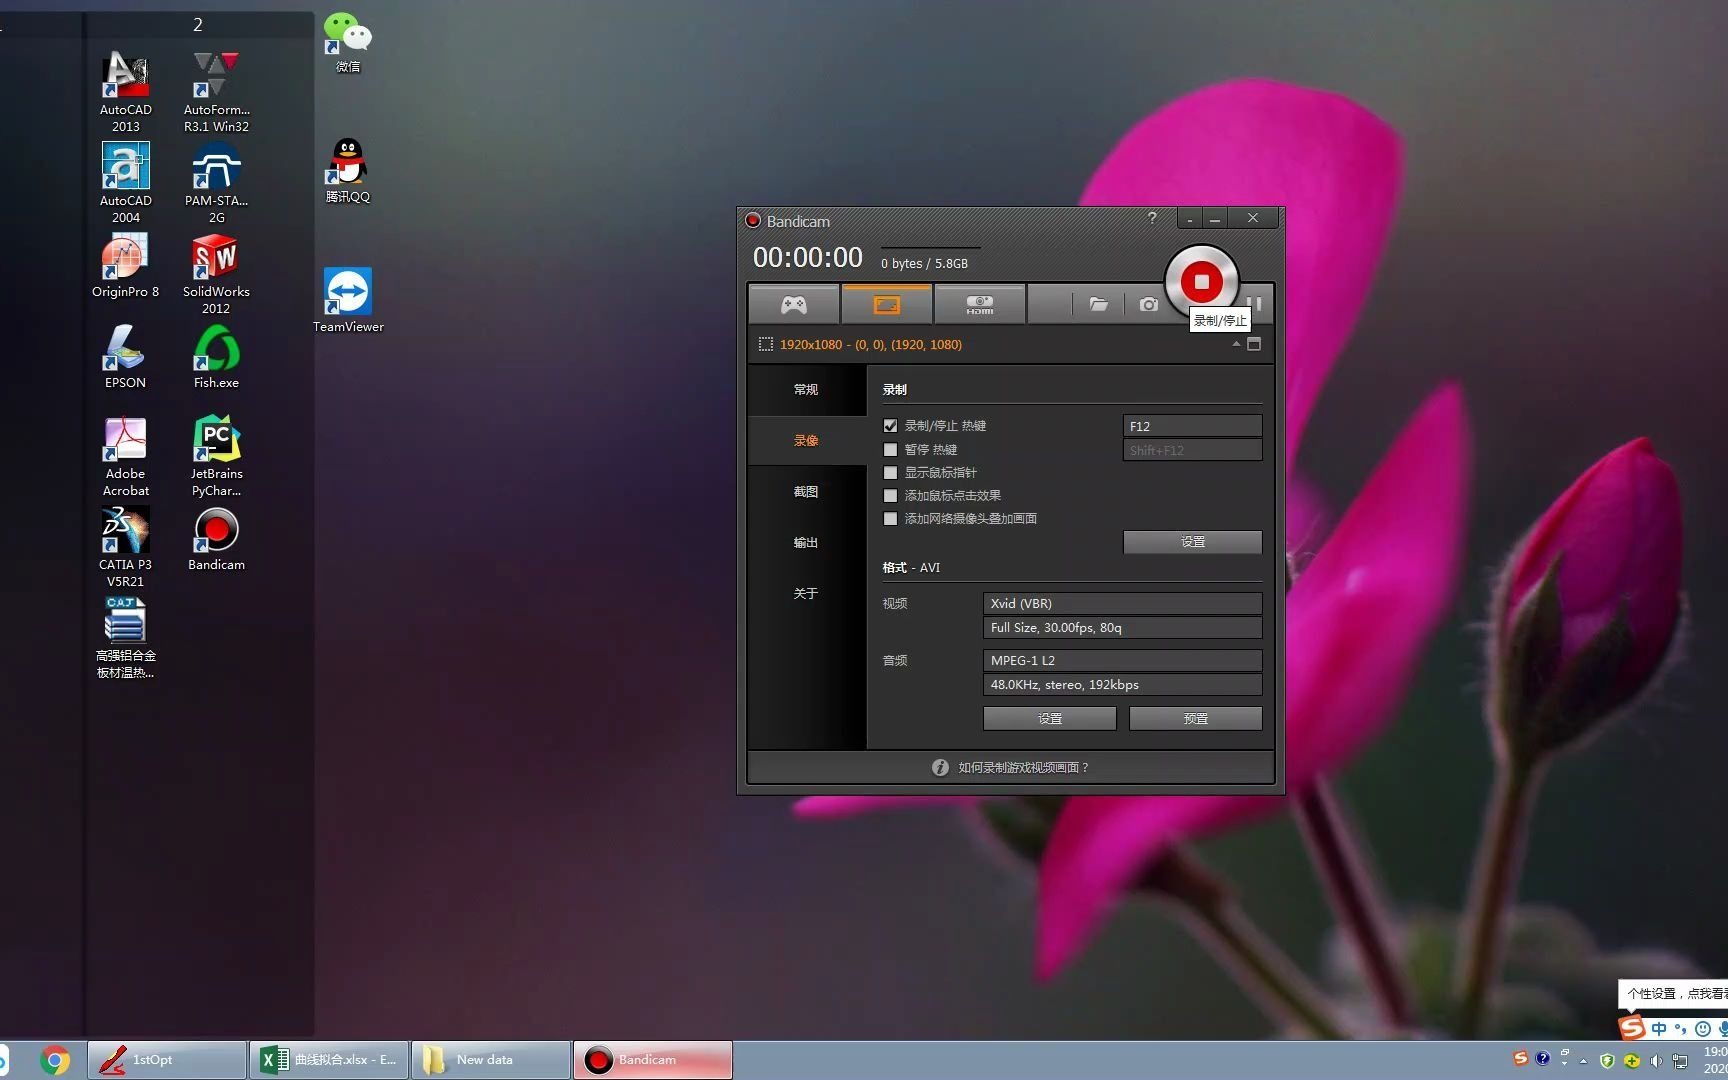The image size is (1728, 1080).
Task: Enable the 添加鼠标点击效果 checkbox
Action: pos(890,495)
